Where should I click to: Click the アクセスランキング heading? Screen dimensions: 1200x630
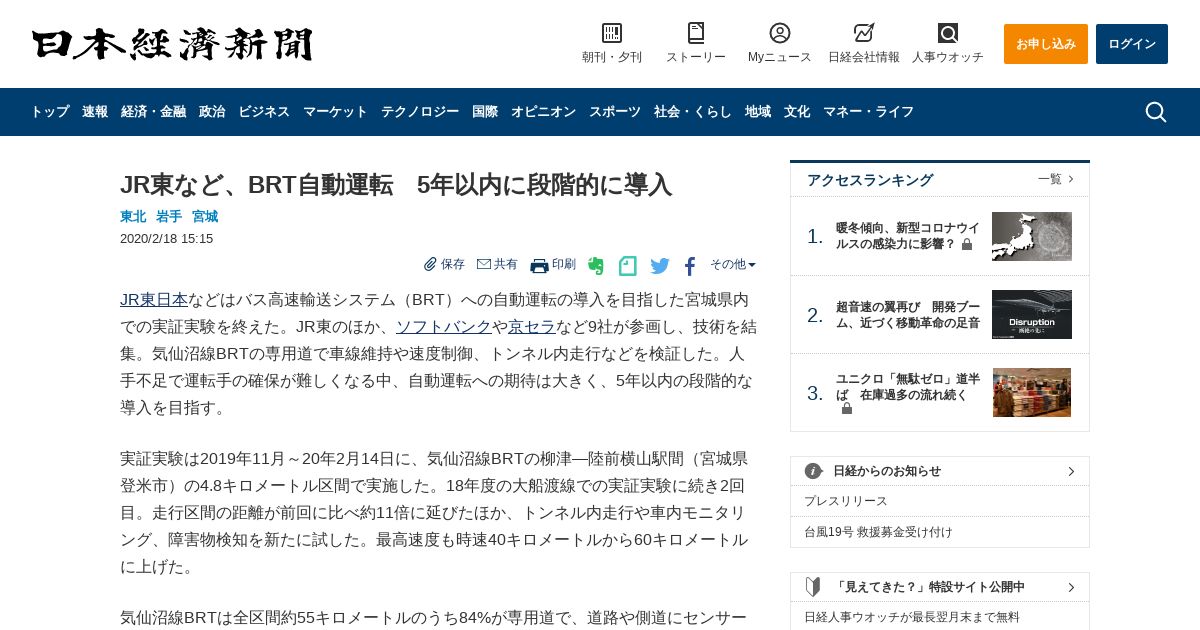[x=870, y=180]
